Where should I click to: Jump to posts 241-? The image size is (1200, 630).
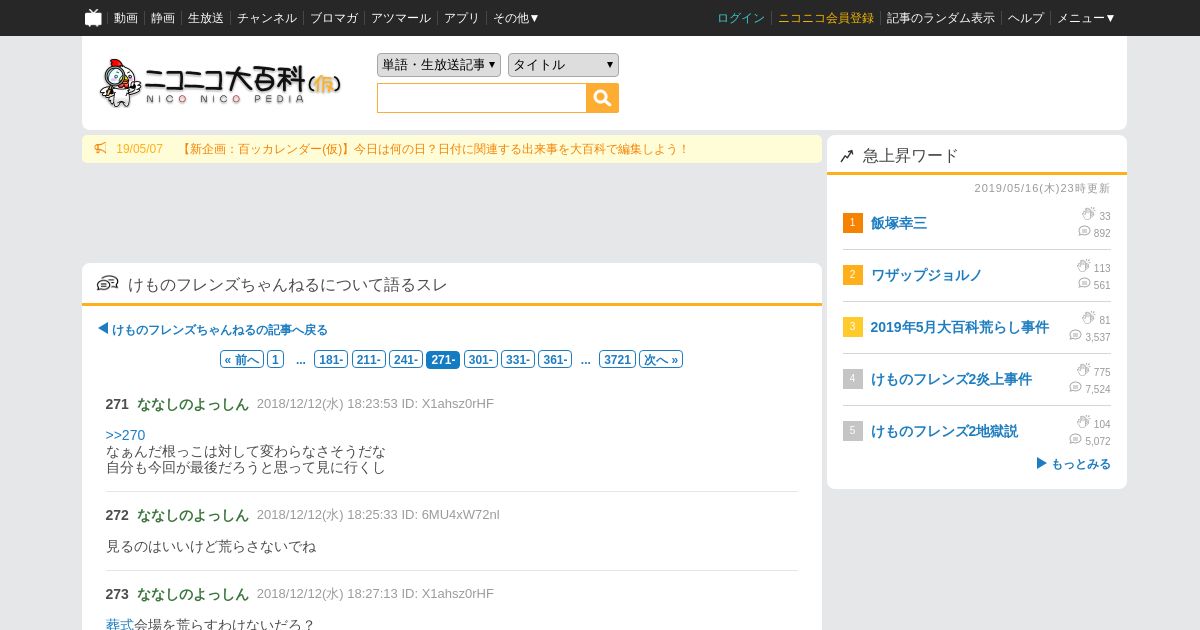tap(405, 360)
